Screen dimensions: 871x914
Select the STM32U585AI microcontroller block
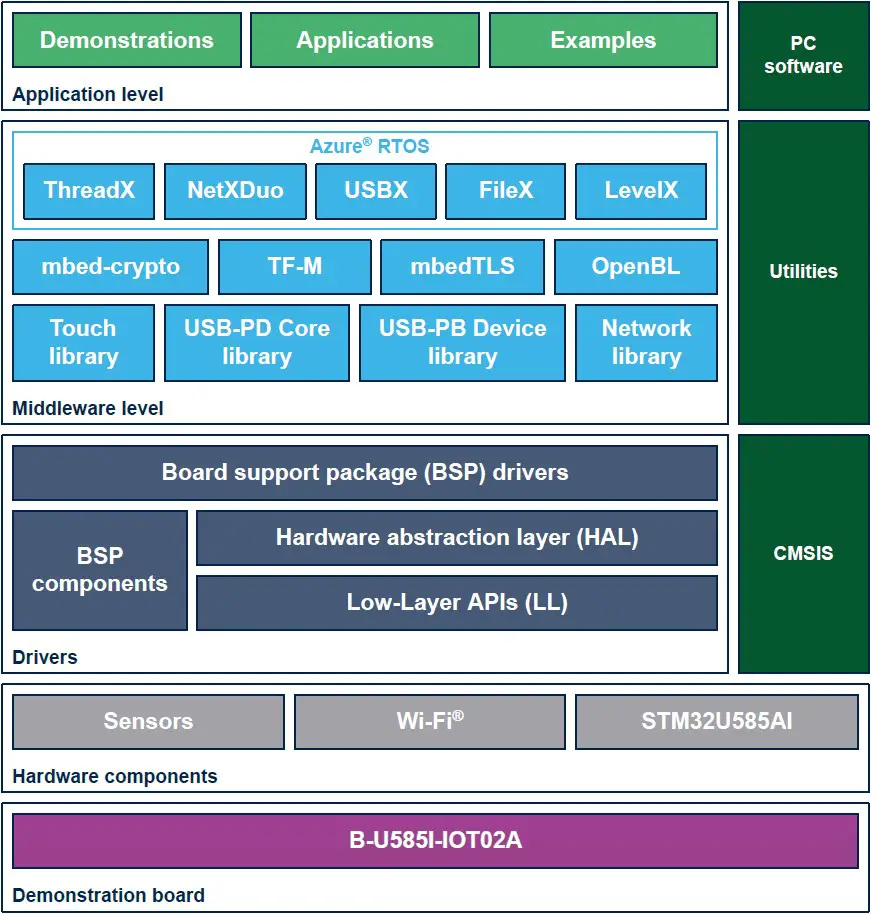pos(718,721)
